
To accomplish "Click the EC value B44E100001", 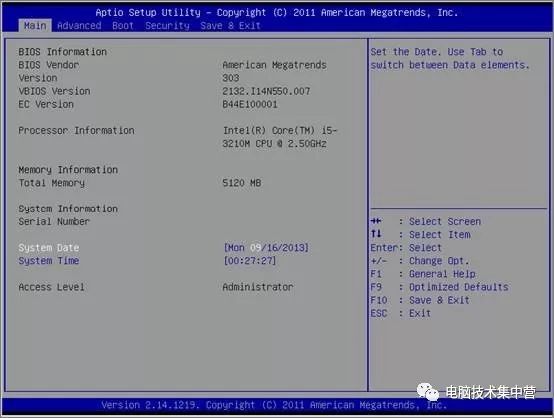I will 250,104.
